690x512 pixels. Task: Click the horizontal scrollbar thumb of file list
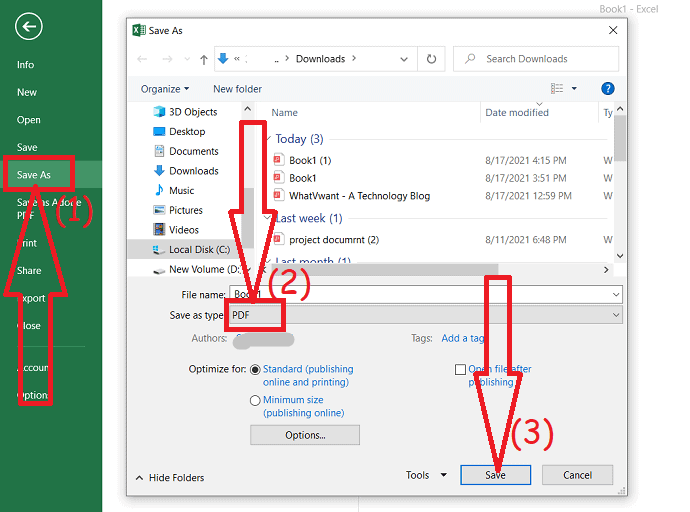point(385,269)
